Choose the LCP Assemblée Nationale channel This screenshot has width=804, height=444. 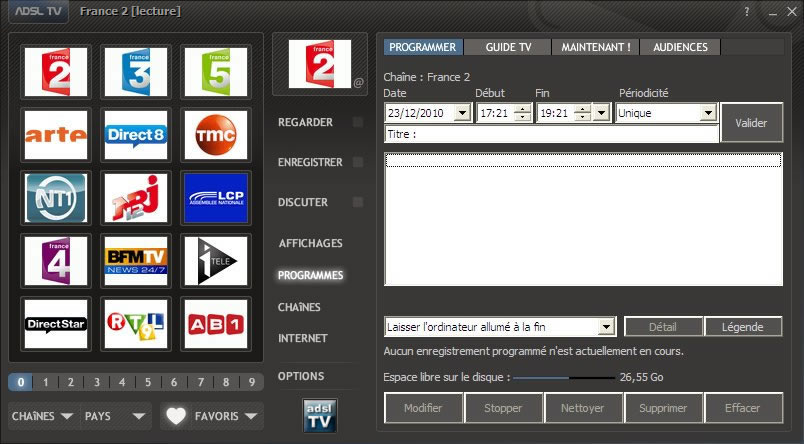216,198
